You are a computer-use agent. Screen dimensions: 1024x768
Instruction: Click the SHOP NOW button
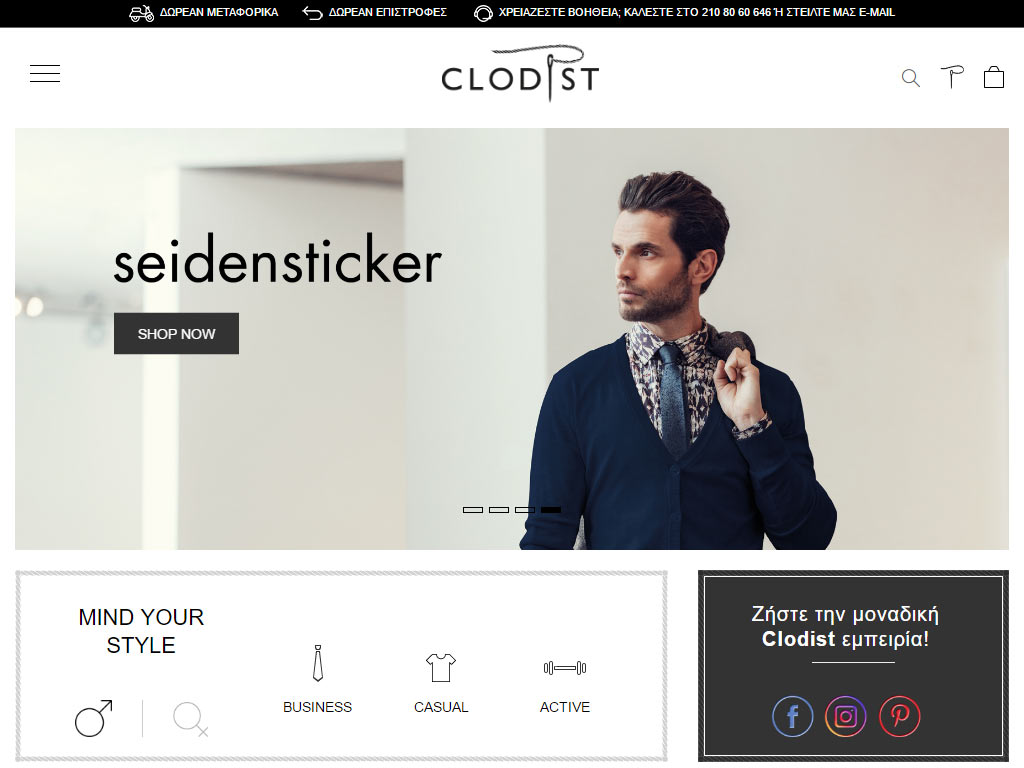[176, 334]
